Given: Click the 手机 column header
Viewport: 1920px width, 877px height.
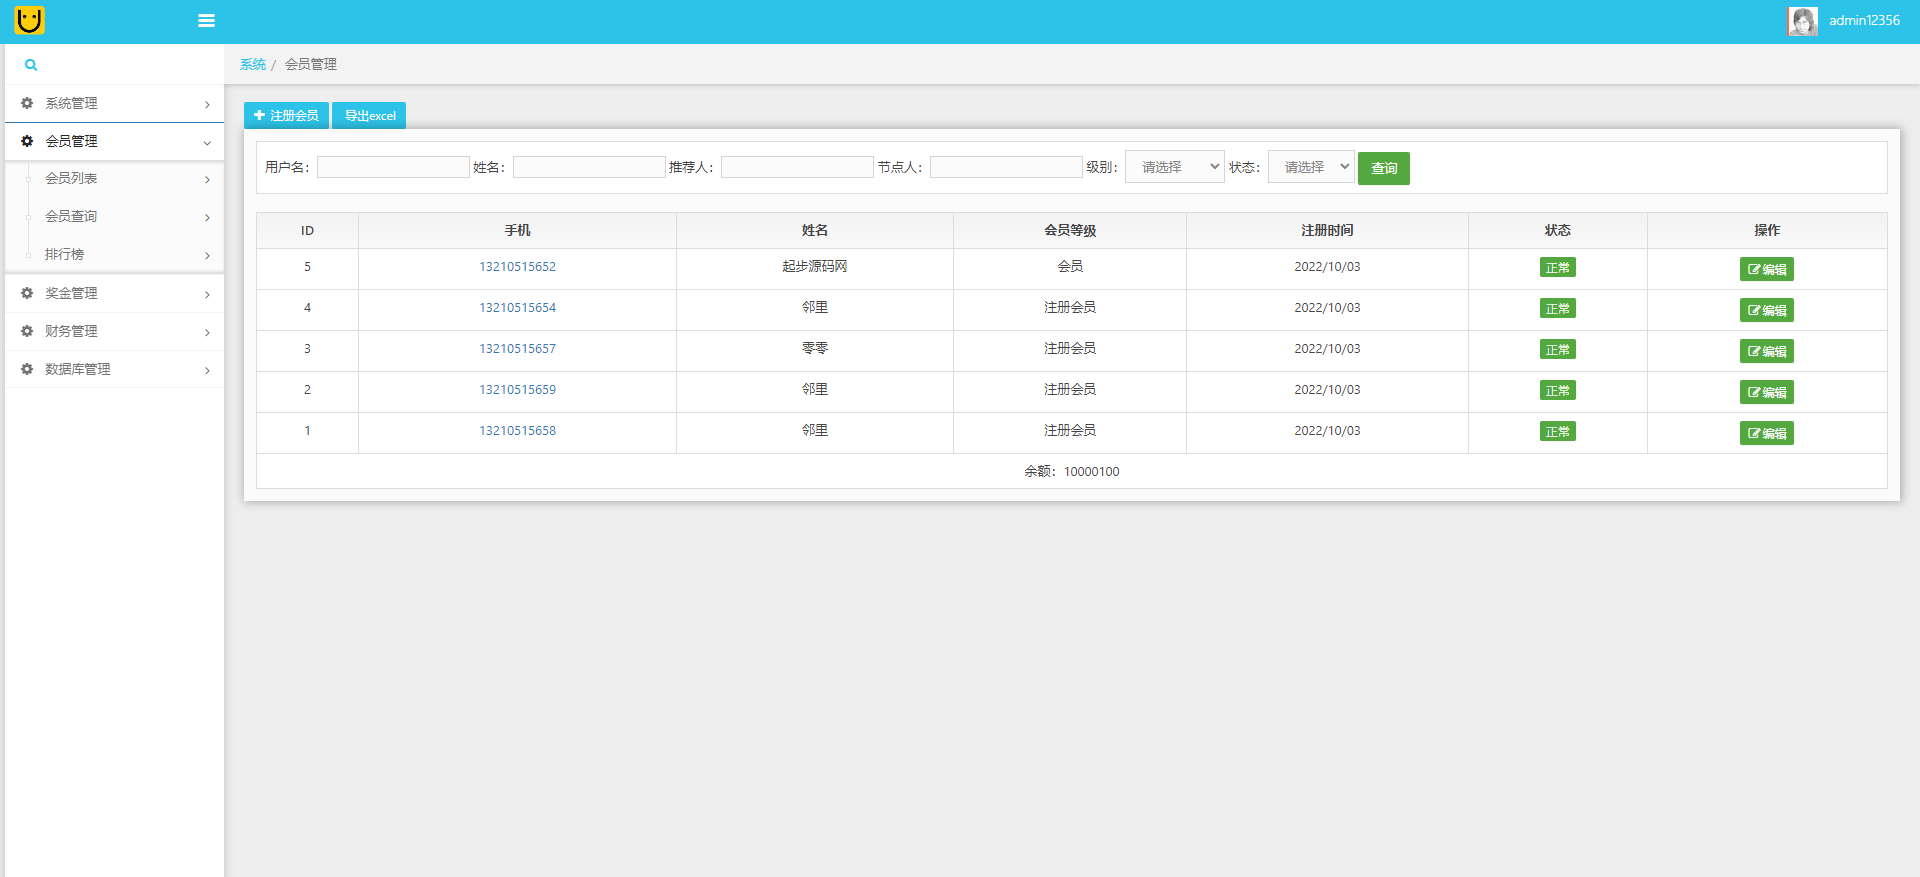Looking at the screenshot, I should [517, 230].
